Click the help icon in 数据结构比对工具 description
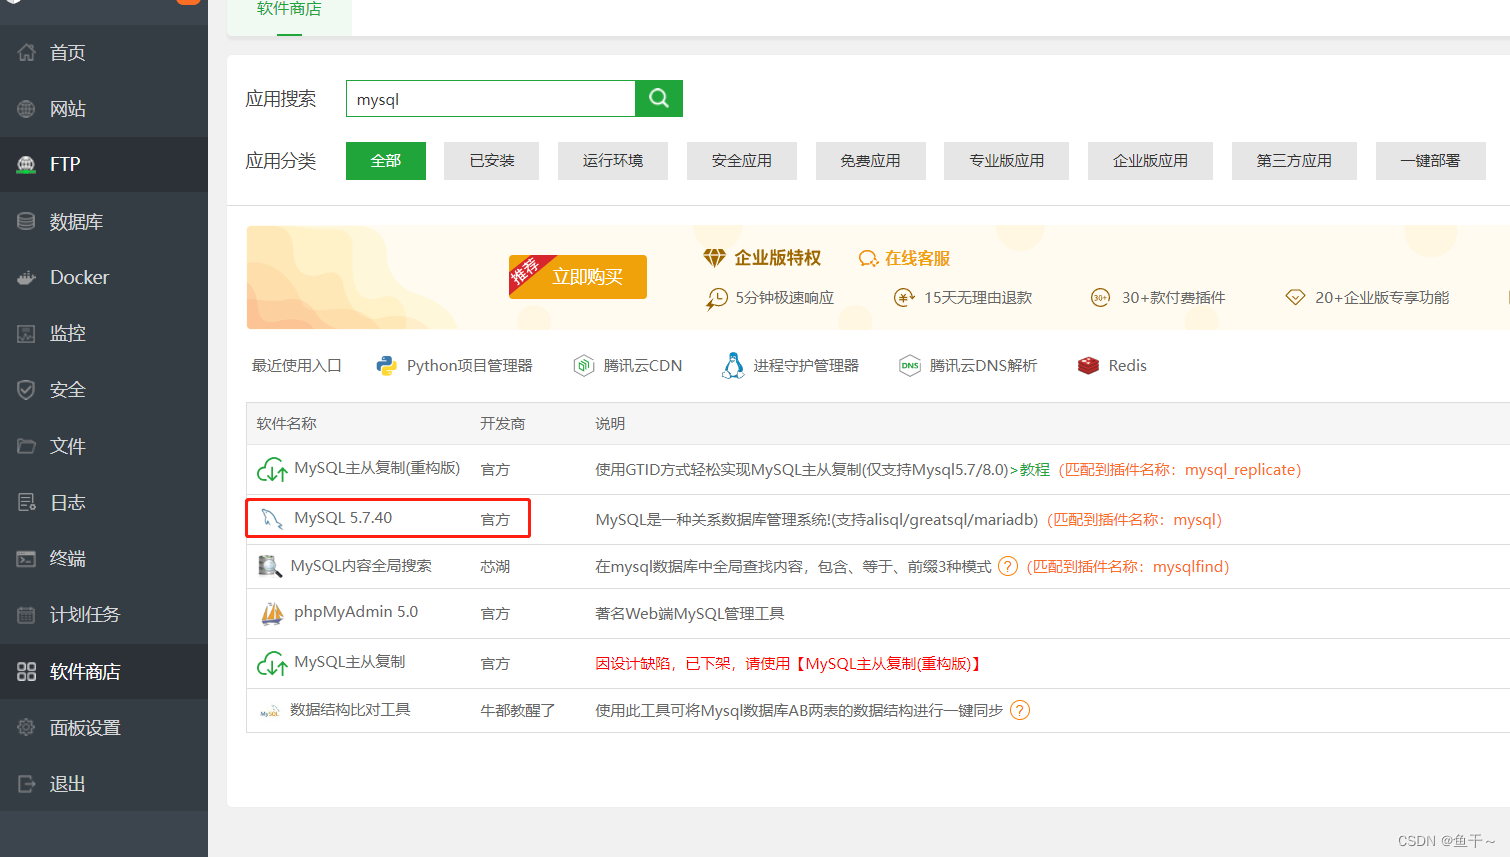 tap(1020, 710)
